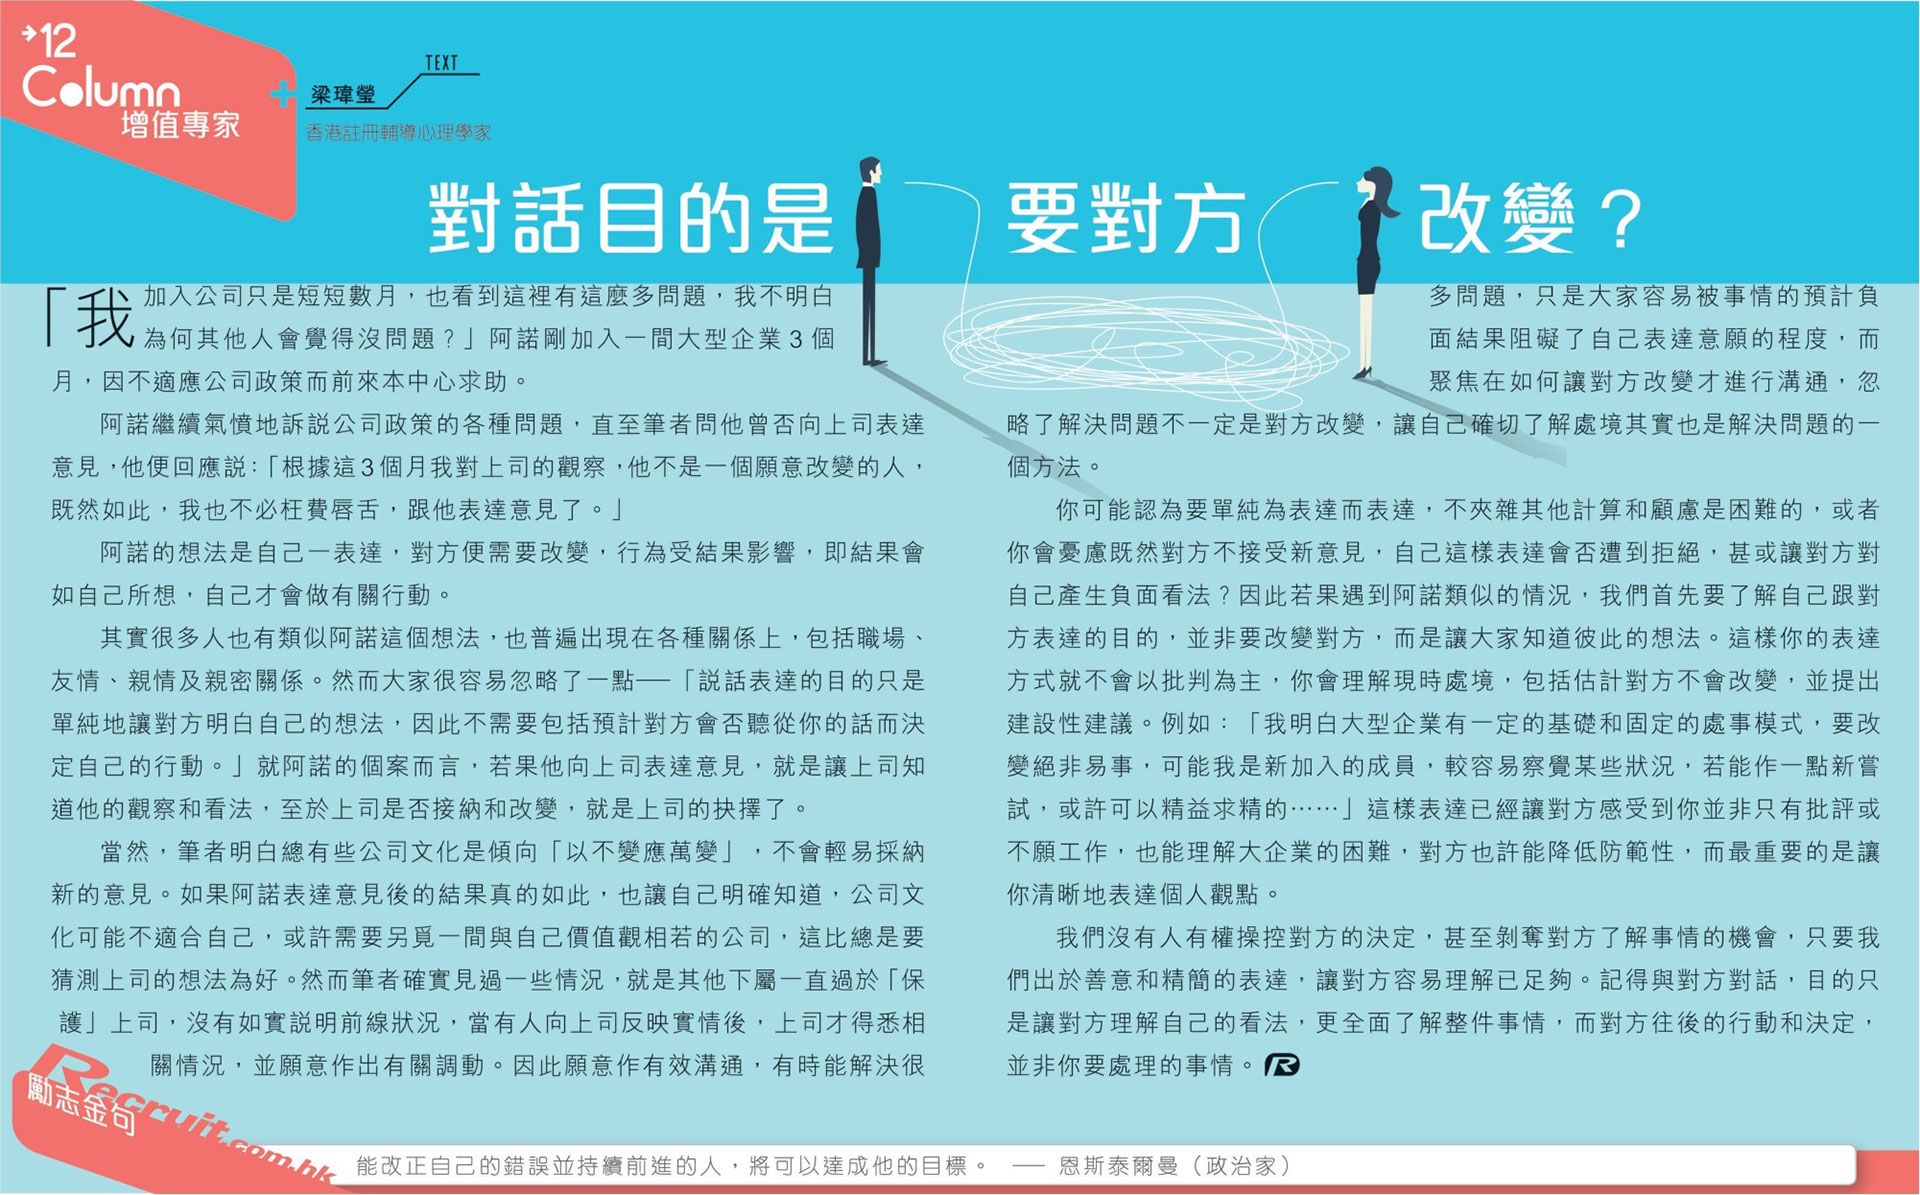The width and height of the screenshot is (1920, 1195).
Task: Click 恩斯泰爾曼 quote attribution
Action: 1118,1166
